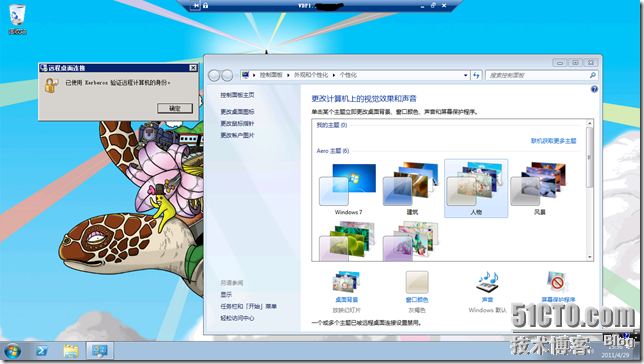The height and width of the screenshot is (364, 644).
Task: Click 个性化 in the address breadcrumb
Action: [x=348, y=75]
